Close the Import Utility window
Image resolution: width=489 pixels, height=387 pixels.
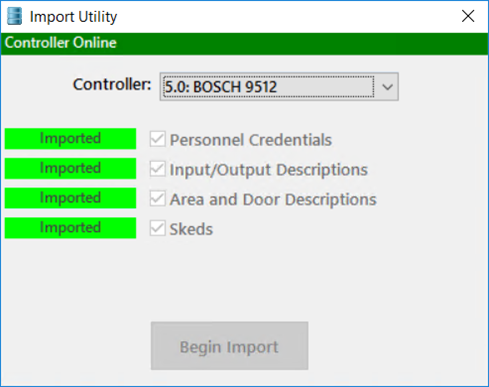[468, 16]
